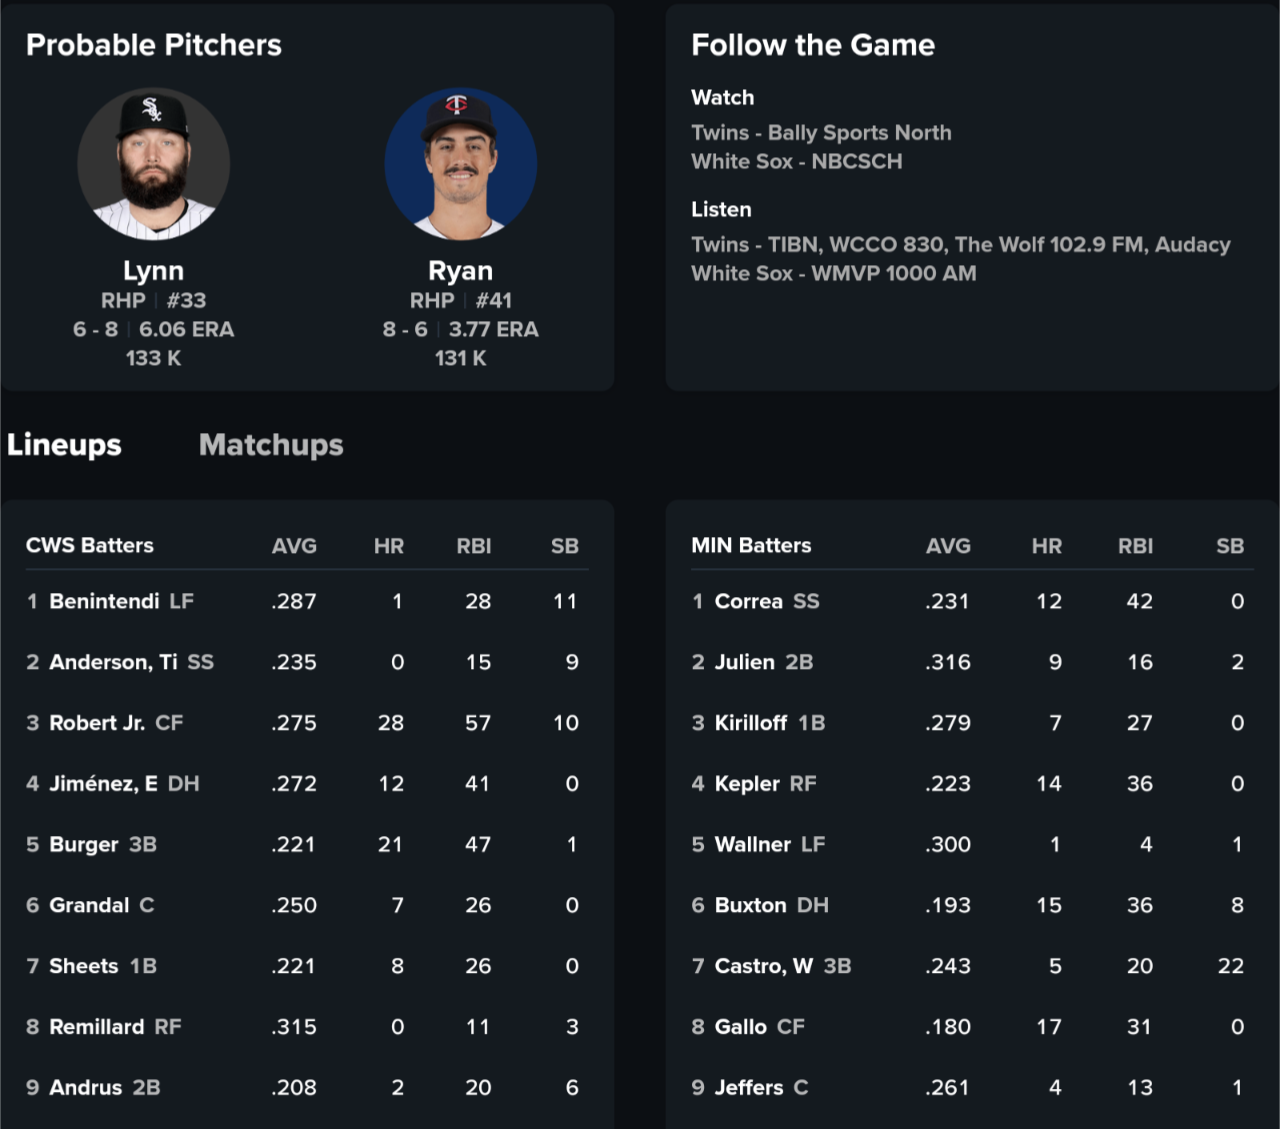
Task: Select the Lineups tab
Action: (x=64, y=445)
